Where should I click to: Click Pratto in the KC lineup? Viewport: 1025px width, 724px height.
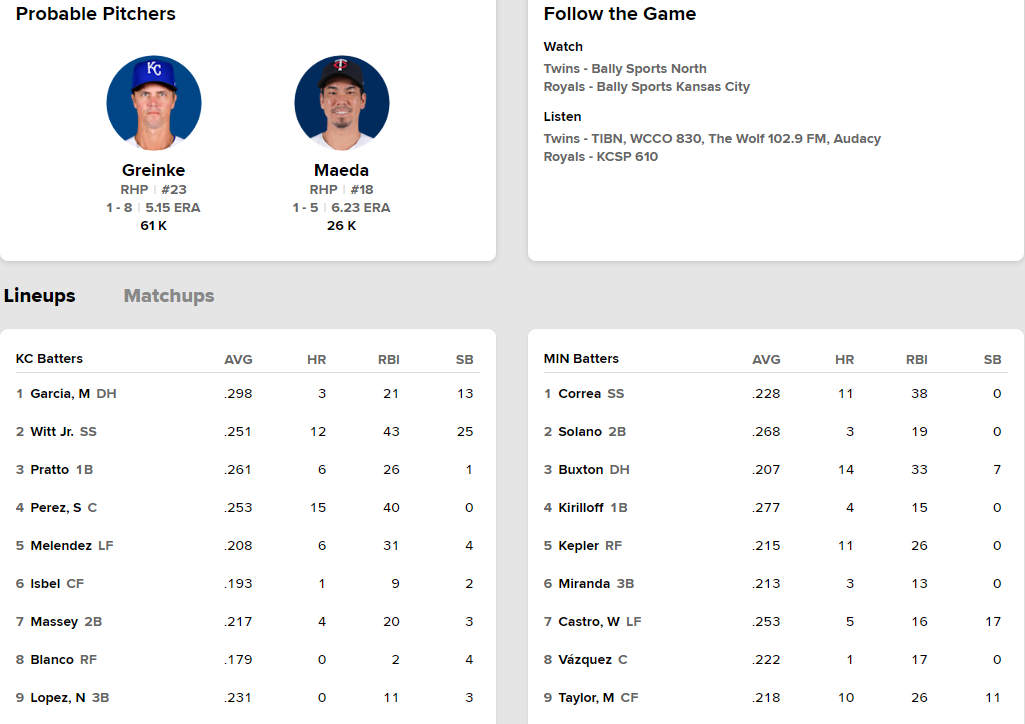point(50,470)
